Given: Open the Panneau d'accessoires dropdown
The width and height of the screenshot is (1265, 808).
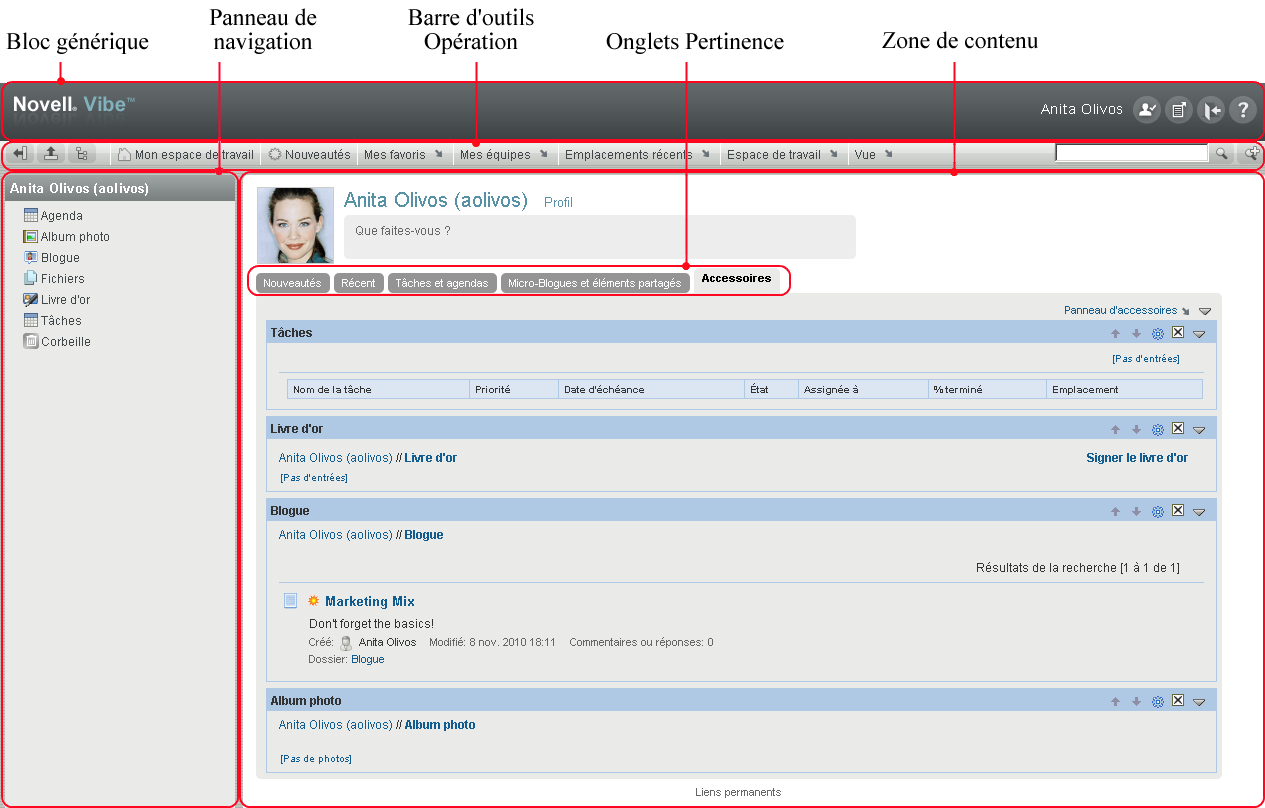Looking at the screenshot, I should pyautogui.click(x=1126, y=310).
